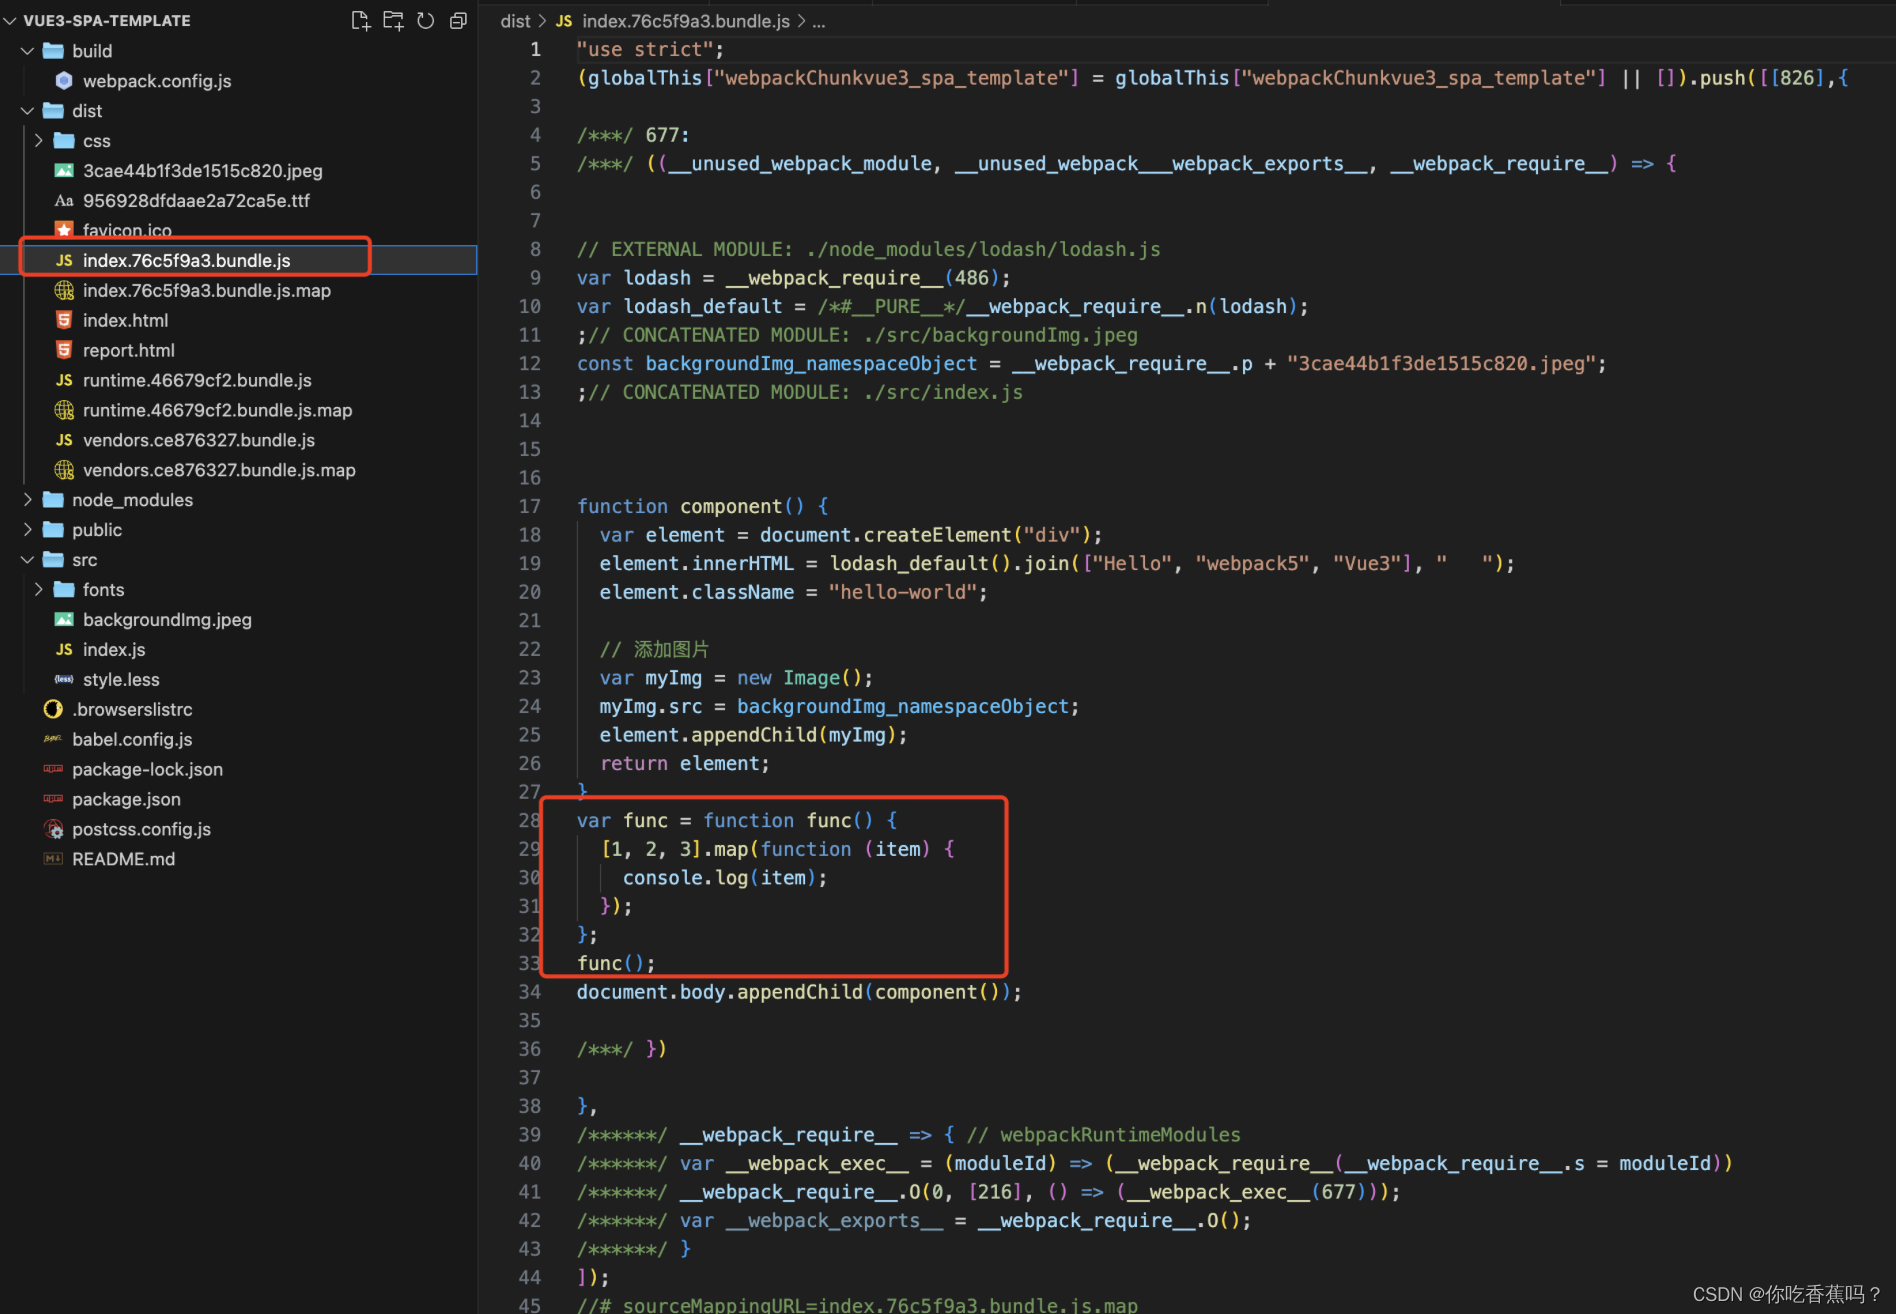Screen dimensions: 1896x1314
Task: Click the css folder icon
Action: click(64, 141)
